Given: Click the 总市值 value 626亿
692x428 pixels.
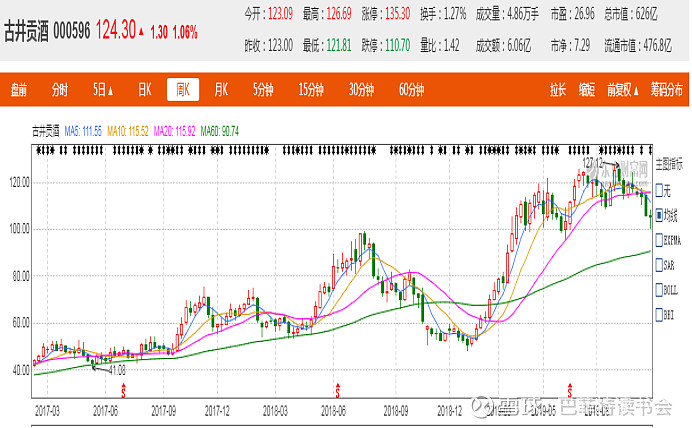Looking at the screenshot, I should tap(647, 14).
